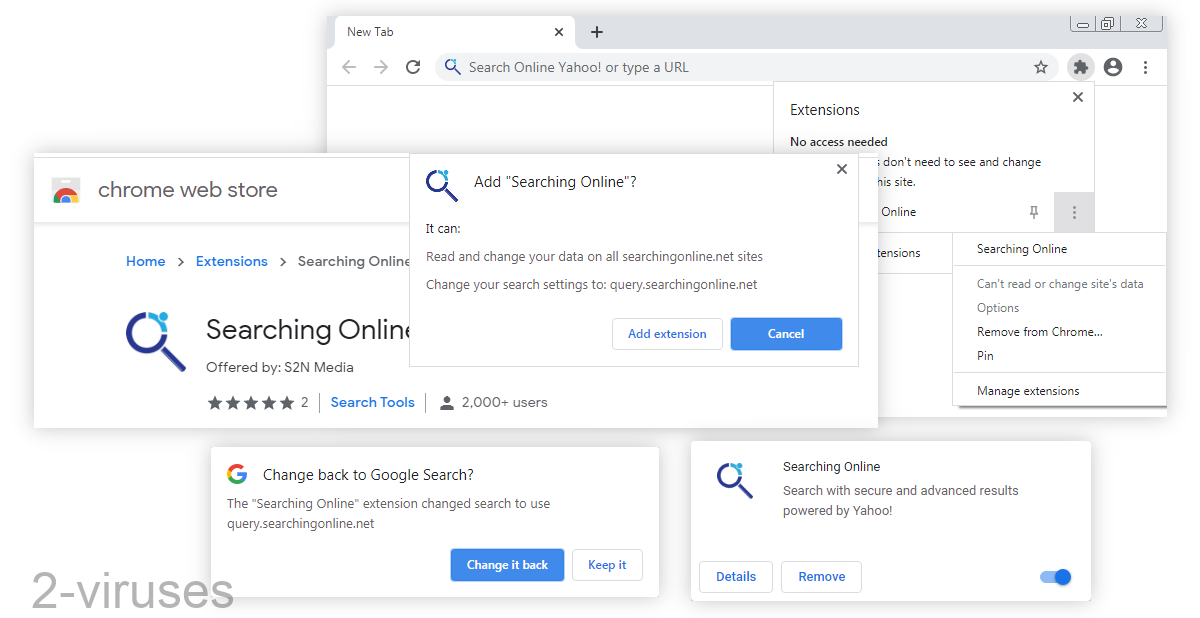Open the Search Tools link
Image resolution: width=1200 pixels, height=618 pixels.
372,402
